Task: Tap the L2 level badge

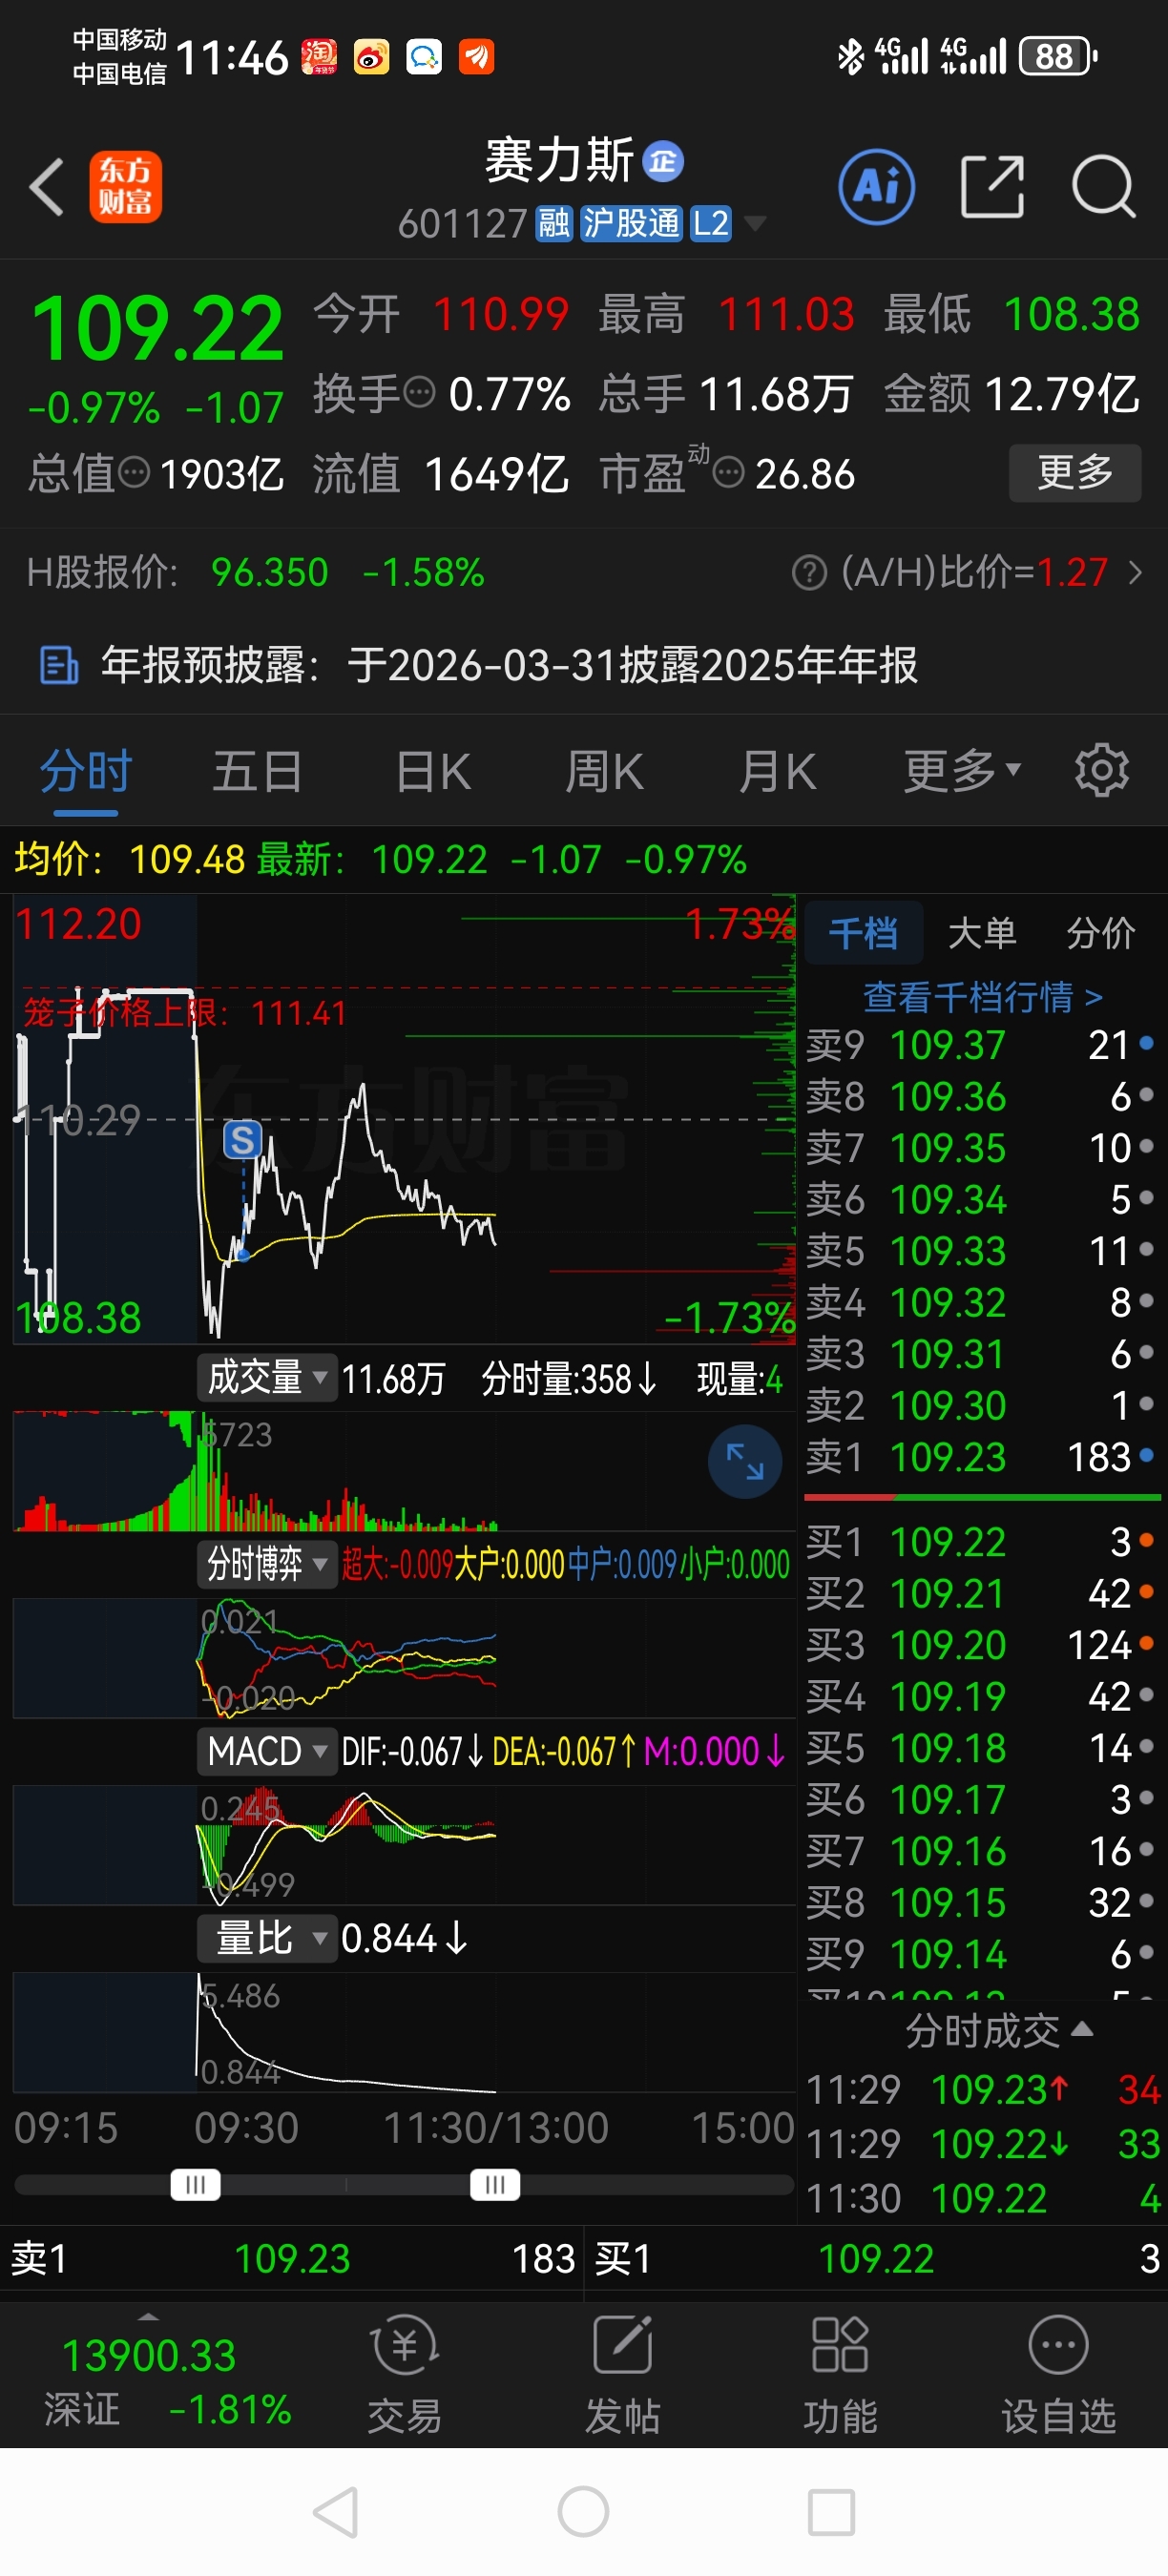Action: click(711, 224)
